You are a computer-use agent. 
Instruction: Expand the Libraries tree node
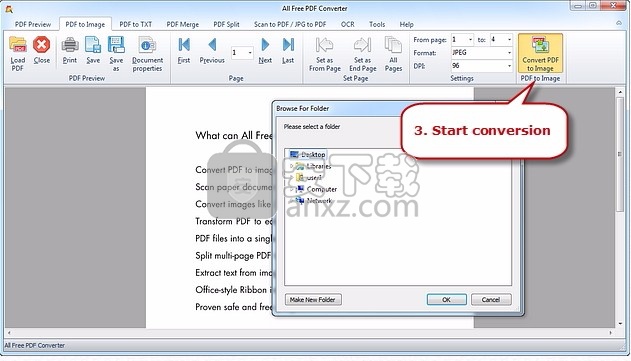[x=292, y=166]
